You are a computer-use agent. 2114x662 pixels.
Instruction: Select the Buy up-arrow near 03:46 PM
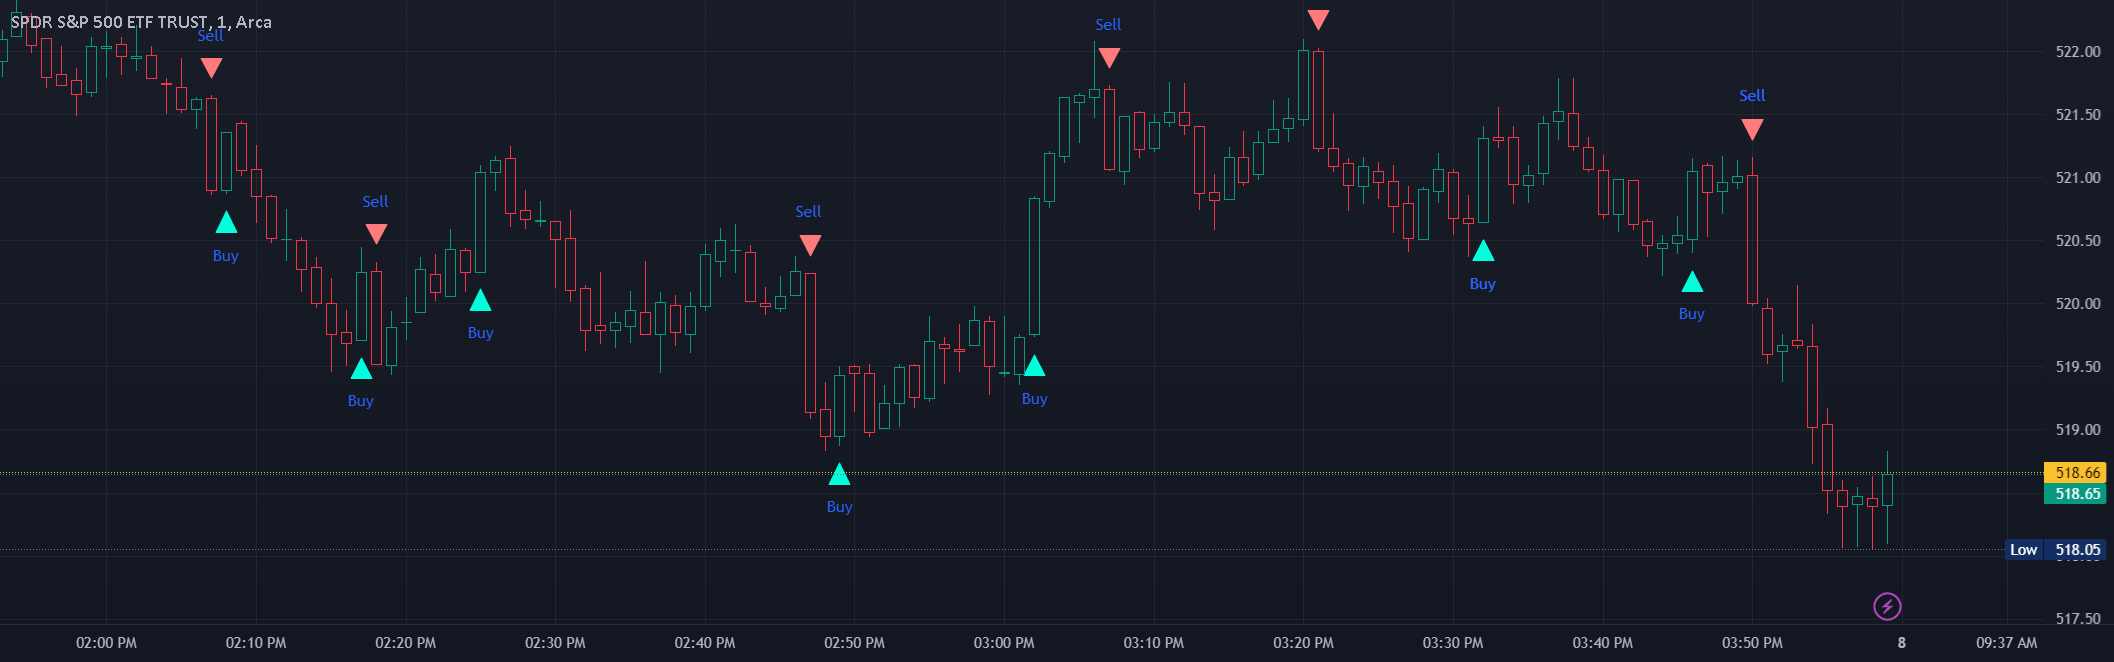pyautogui.click(x=1692, y=282)
